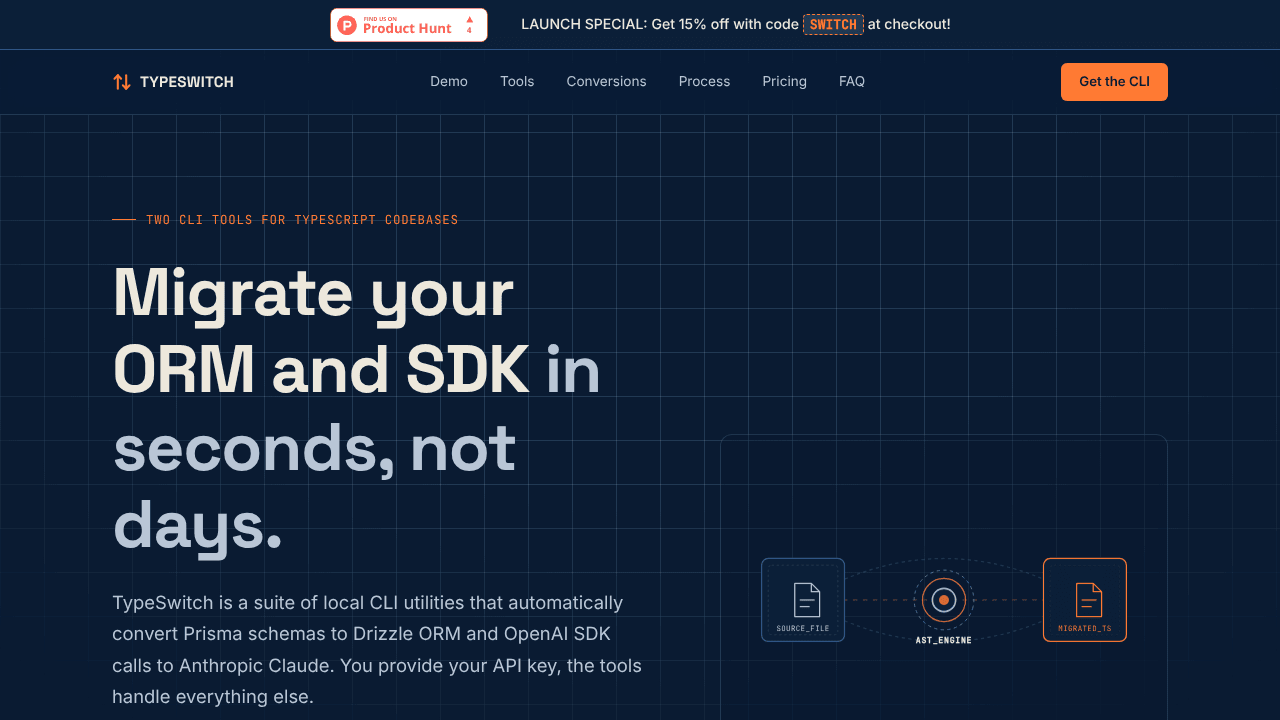The height and width of the screenshot is (720, 1280).
Task: Select the SOURCE_FILE document icon
Action: pyautogui.click(x=807, y=600)
